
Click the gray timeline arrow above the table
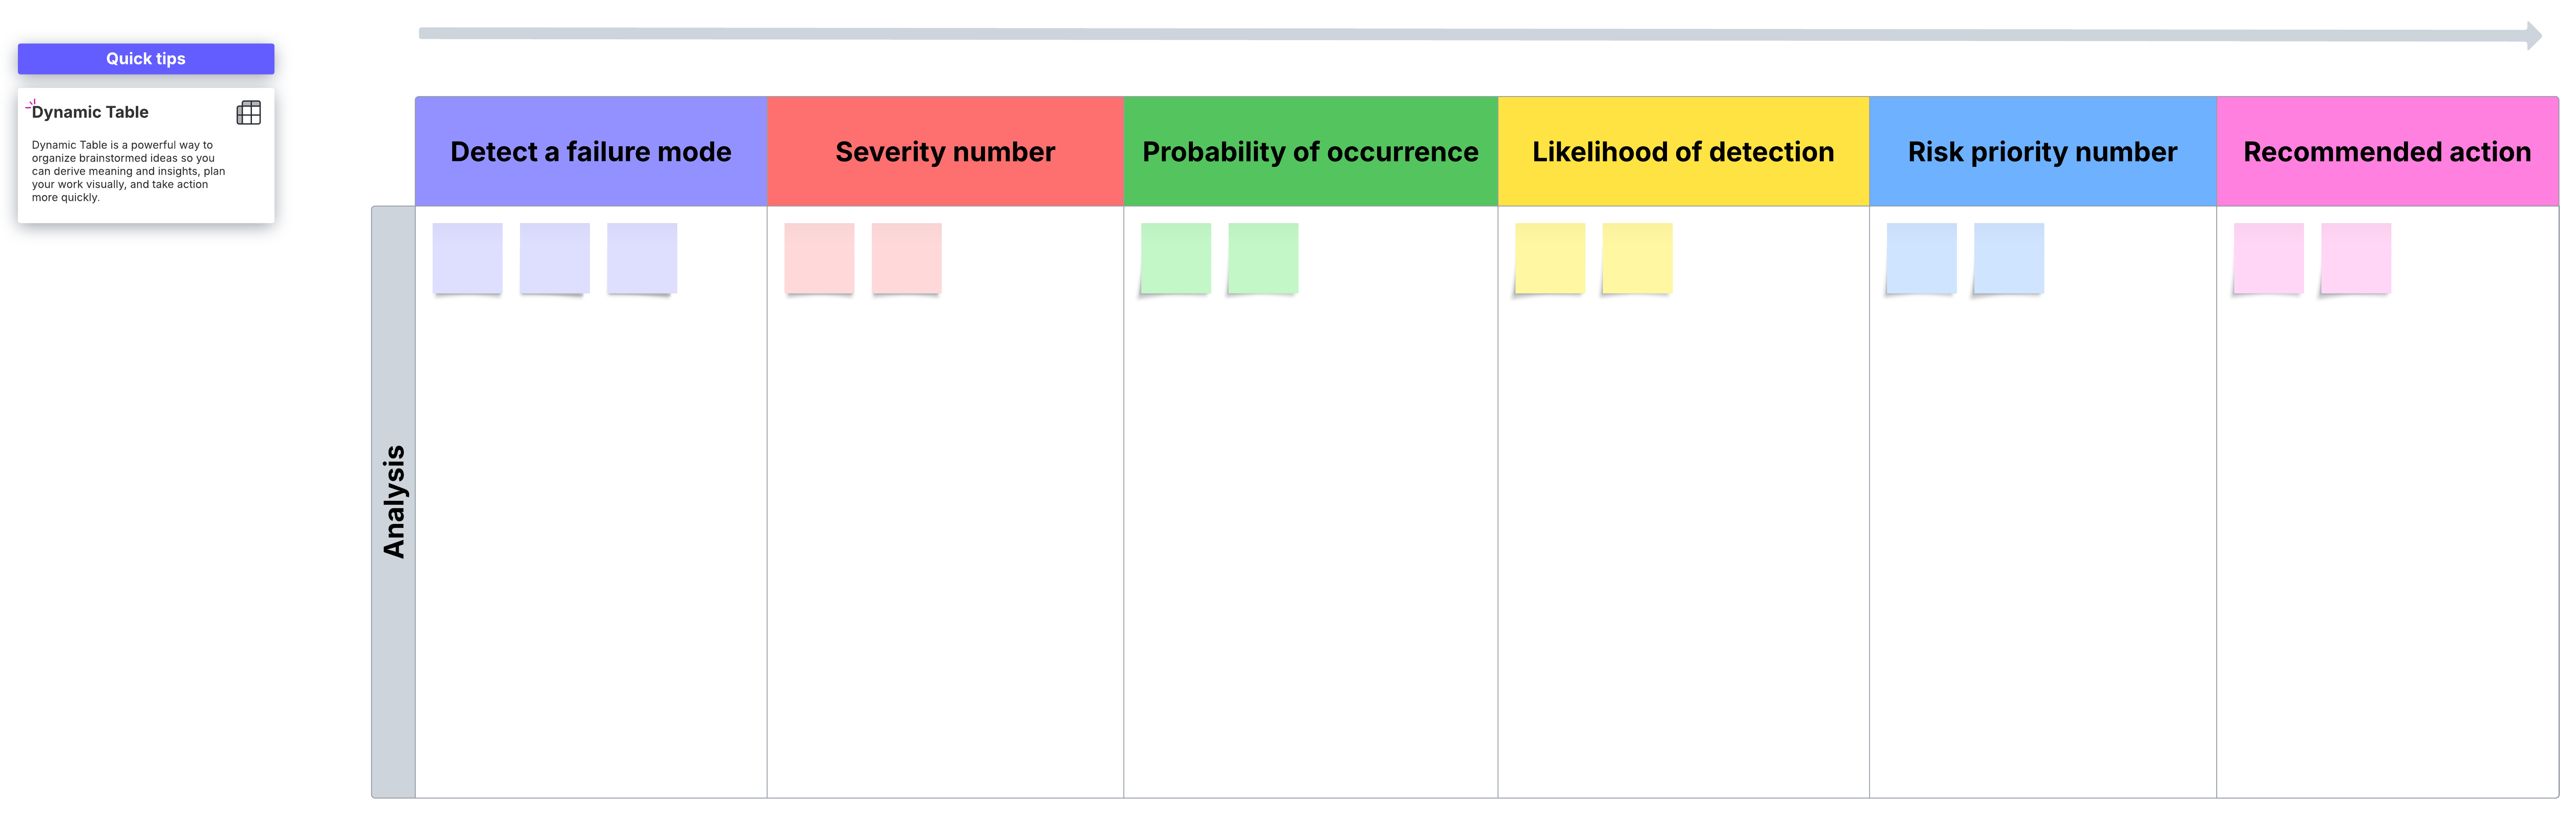[1480, 33]
